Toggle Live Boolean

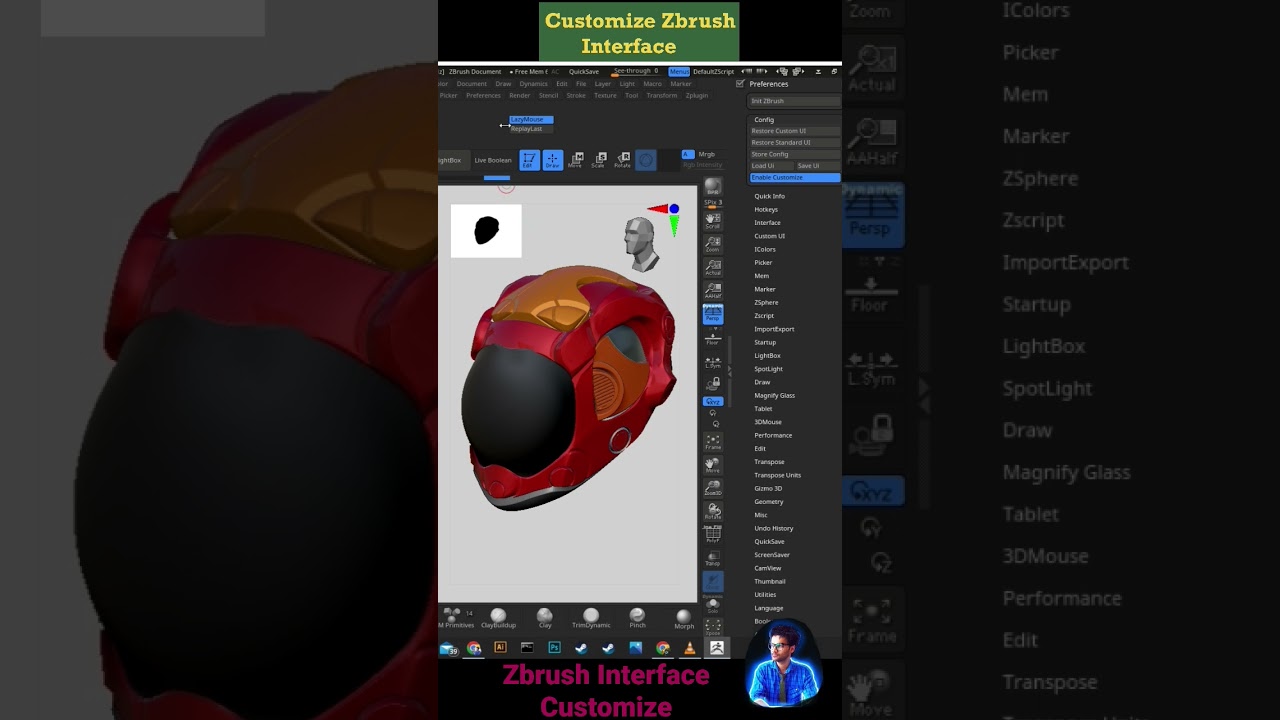(493, 160)
